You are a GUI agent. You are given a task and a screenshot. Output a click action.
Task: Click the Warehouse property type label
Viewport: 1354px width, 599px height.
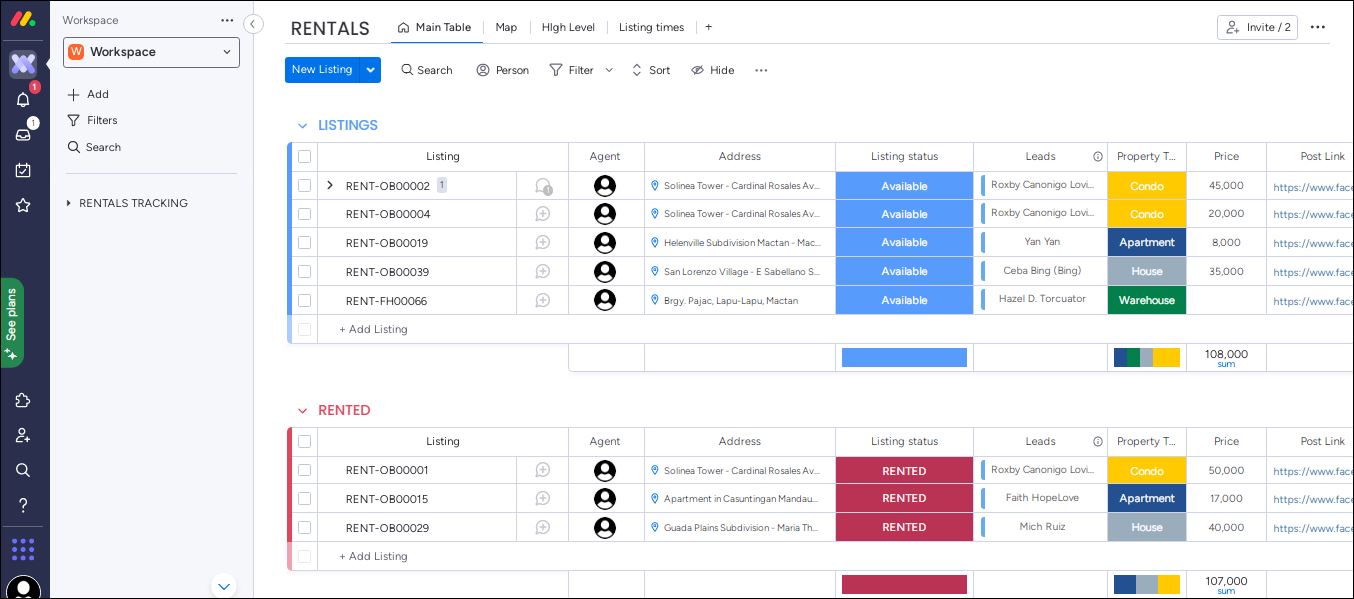click(x=1147, y=300)
